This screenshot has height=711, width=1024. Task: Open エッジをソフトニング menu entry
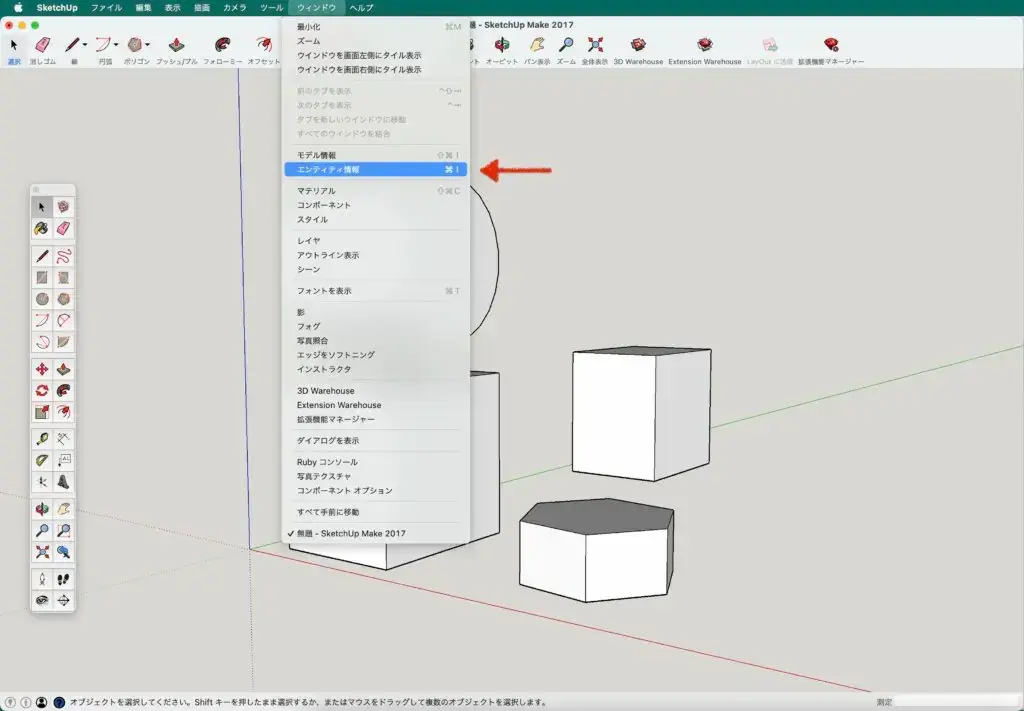(x=376, y=355)
